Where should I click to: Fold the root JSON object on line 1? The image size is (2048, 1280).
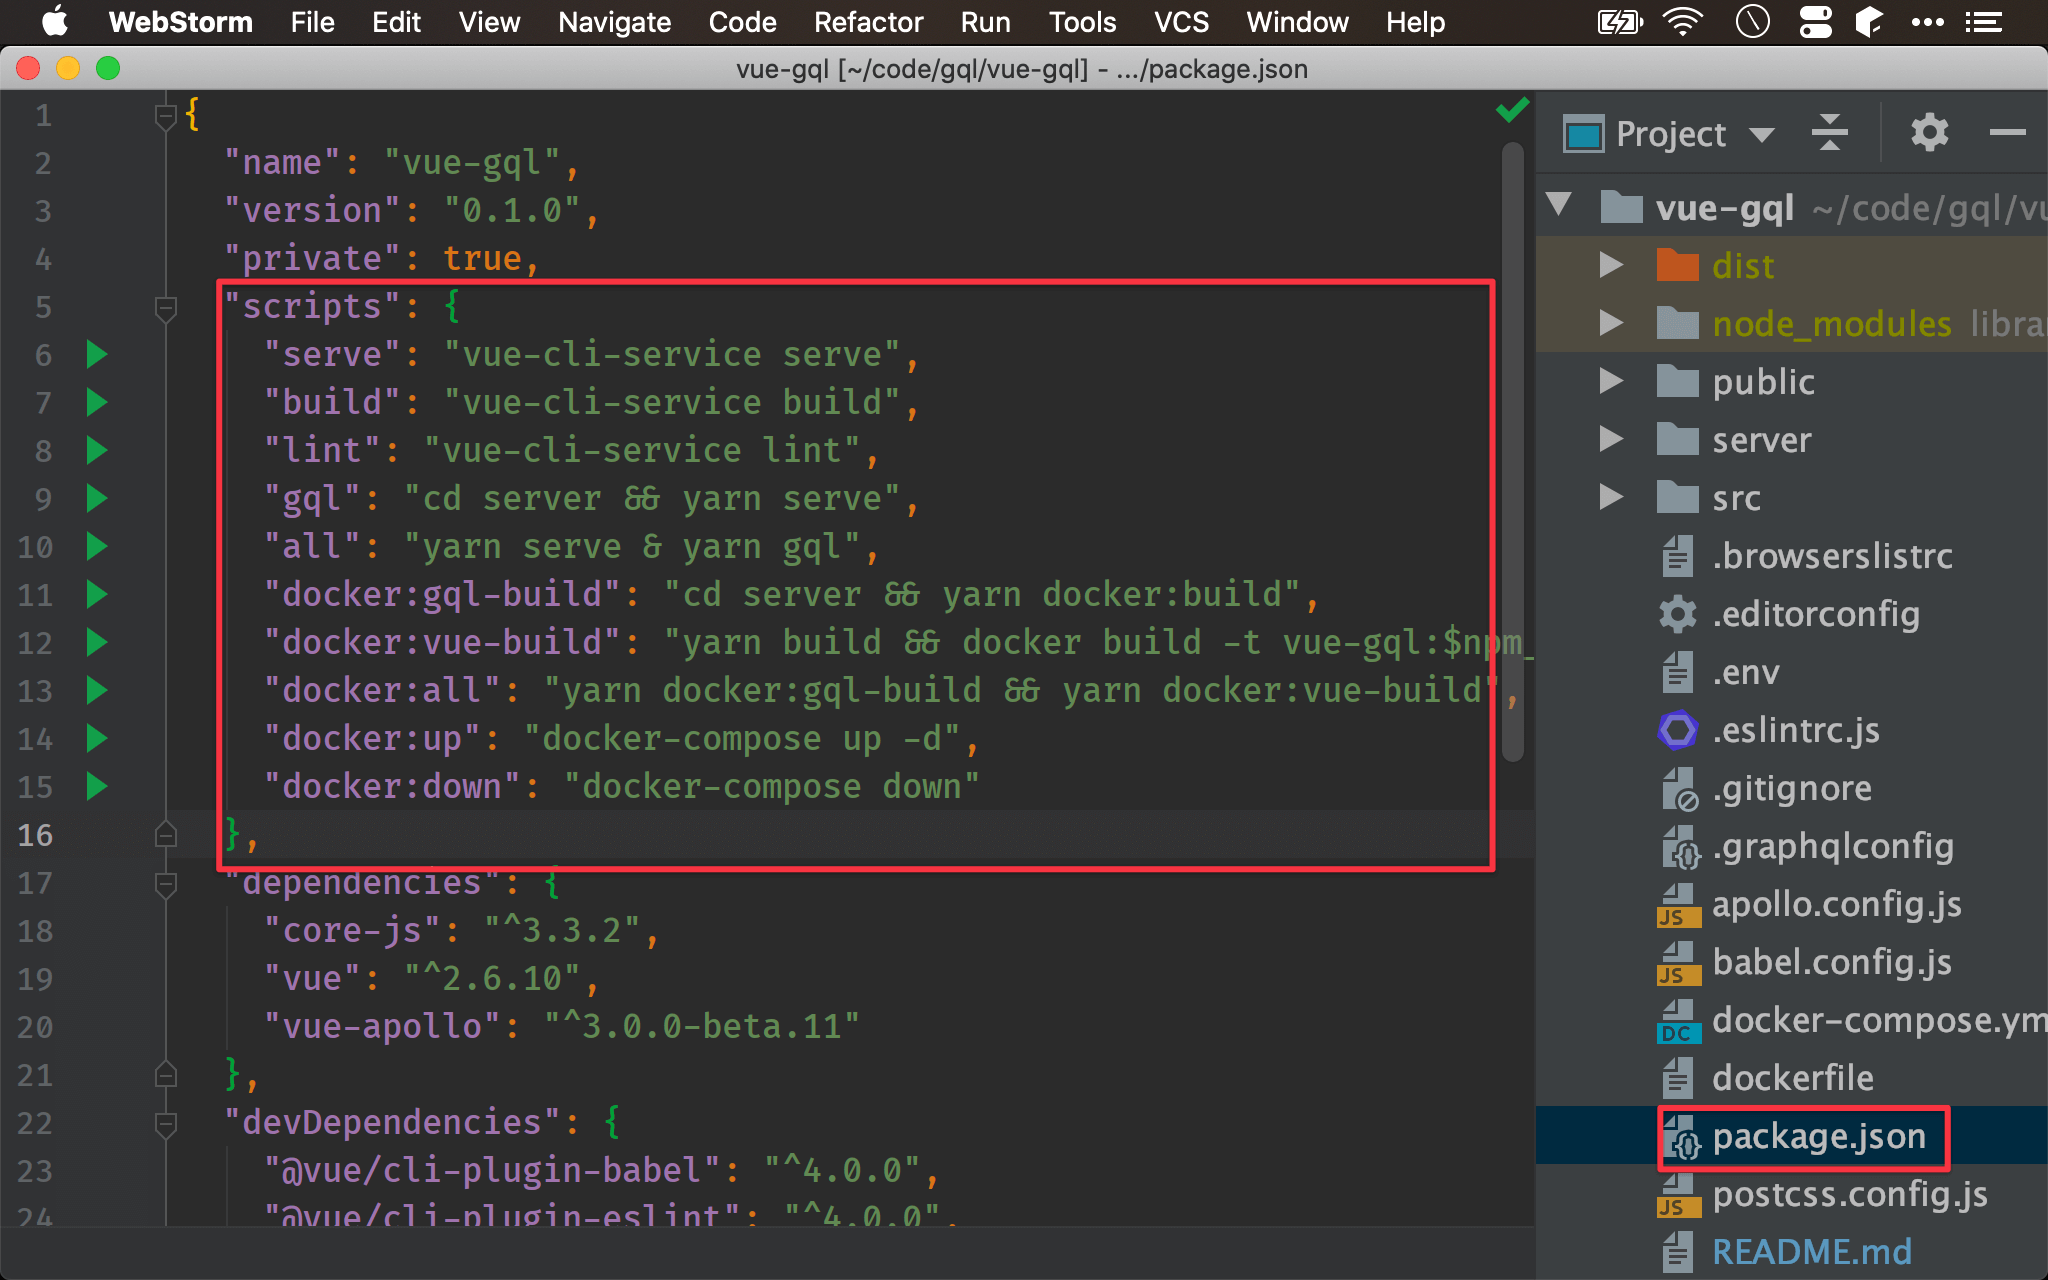pyautogui.click(x=166, y=116)
